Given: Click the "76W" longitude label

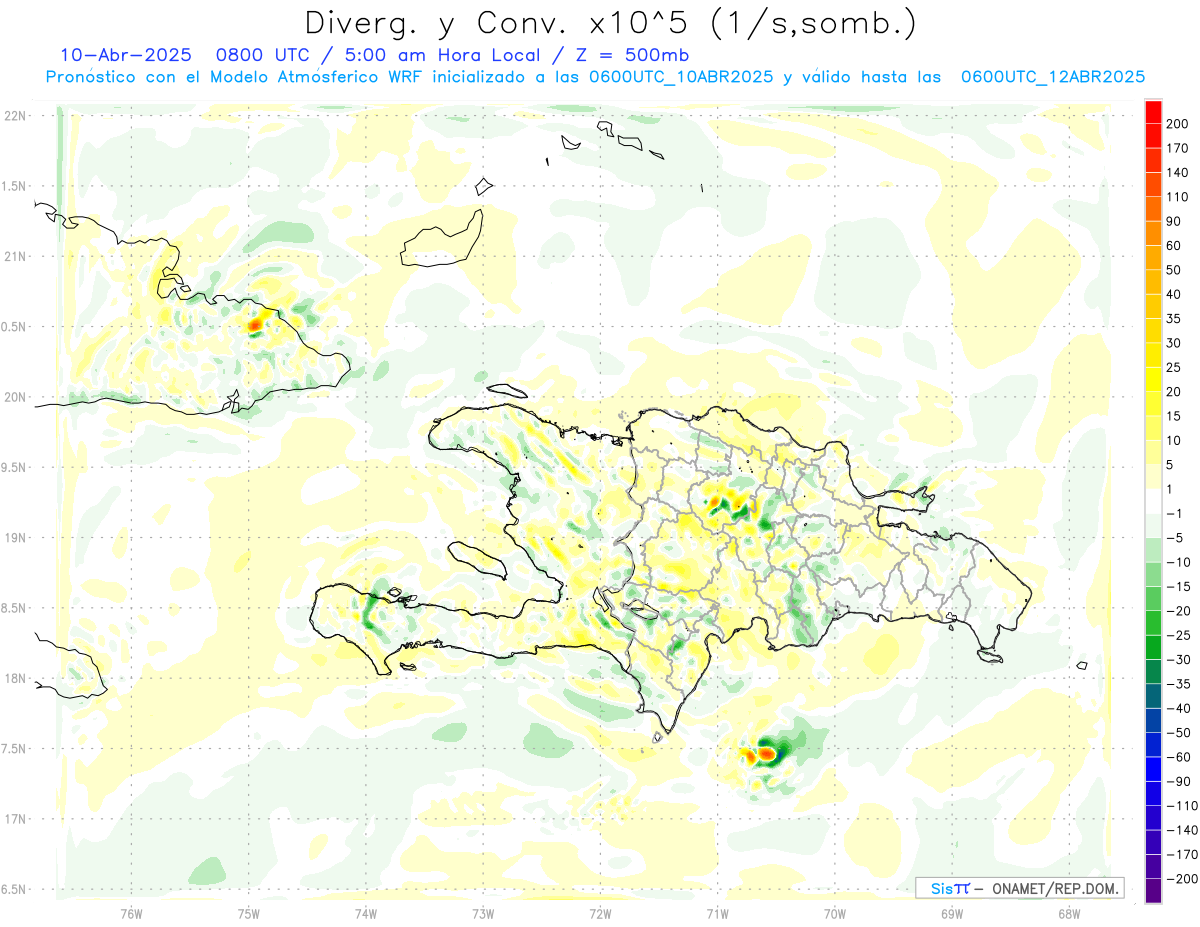Looking at the screenshot, I should [131, 914].
